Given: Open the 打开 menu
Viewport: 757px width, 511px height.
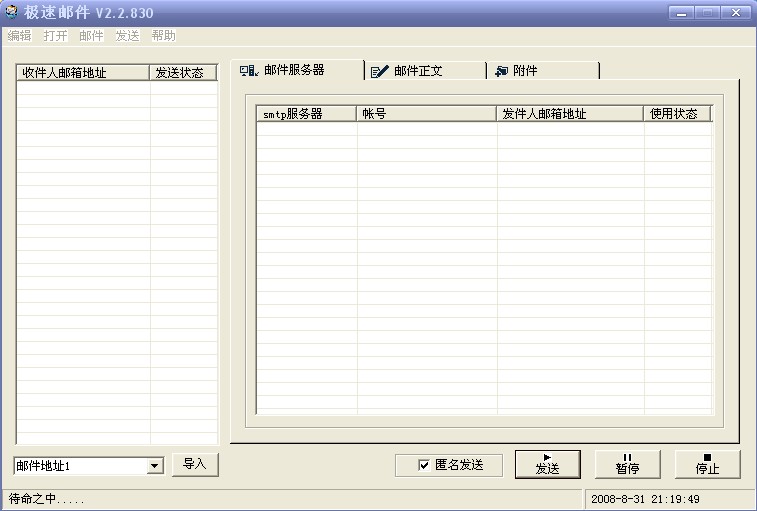Looking at the screenshot, I should [55, 36].
